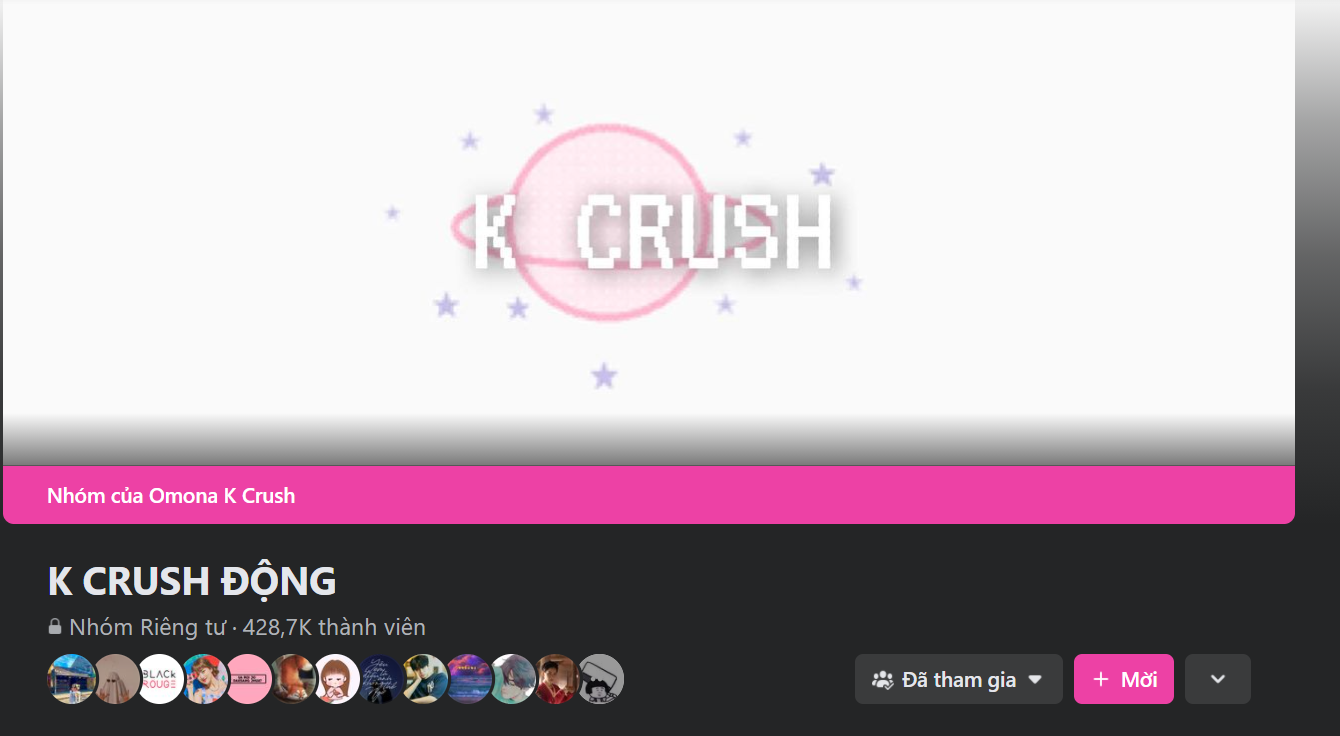Click the 428,7K thành viên members link
Screen dimensions: 1340x736
tap(334, 627)
